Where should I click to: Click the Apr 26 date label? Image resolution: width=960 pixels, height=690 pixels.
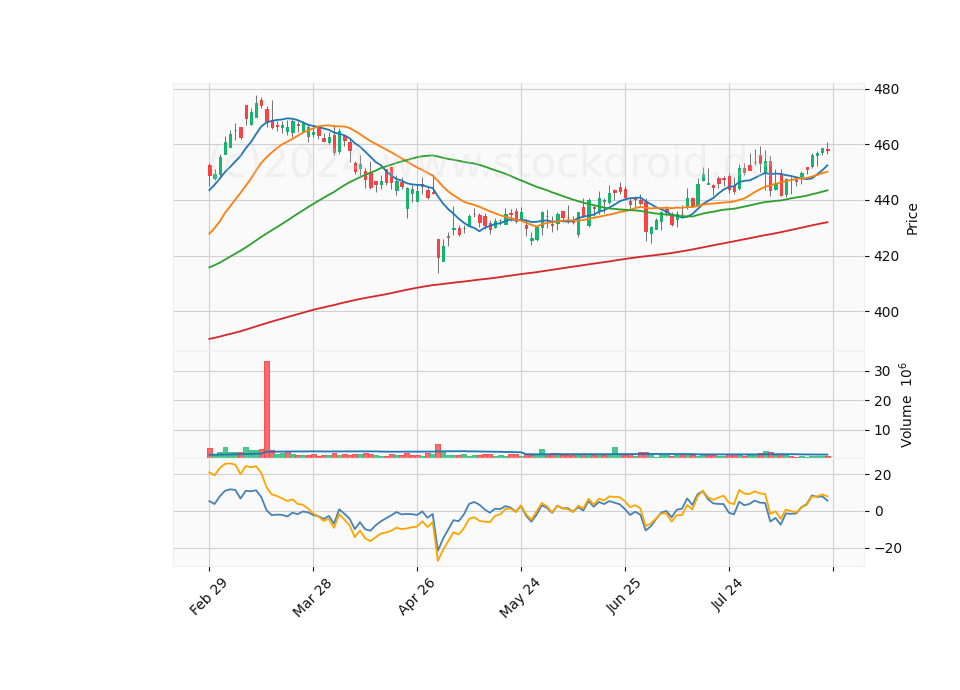click(416, 596)
